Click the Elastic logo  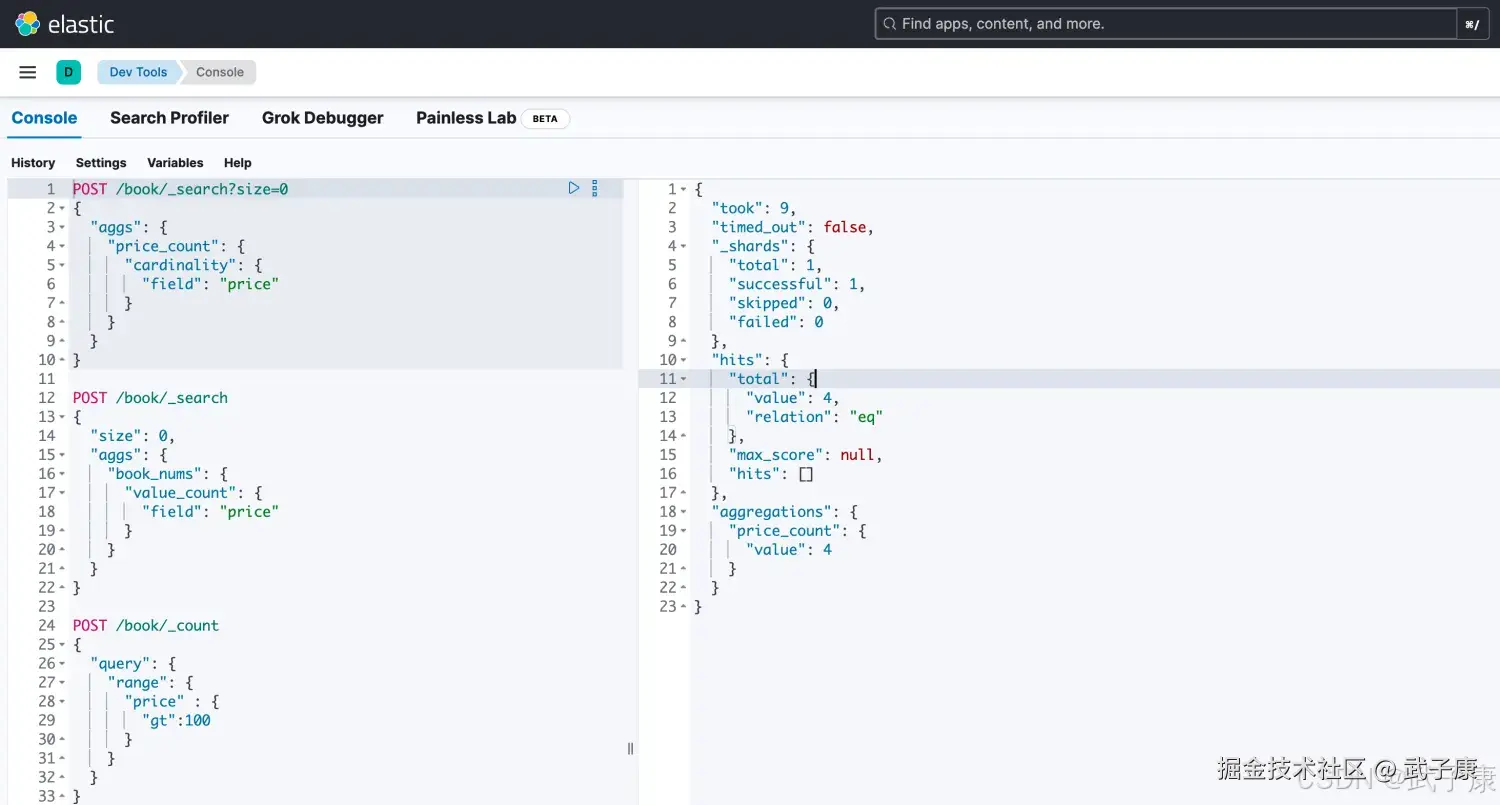[65, 24]
